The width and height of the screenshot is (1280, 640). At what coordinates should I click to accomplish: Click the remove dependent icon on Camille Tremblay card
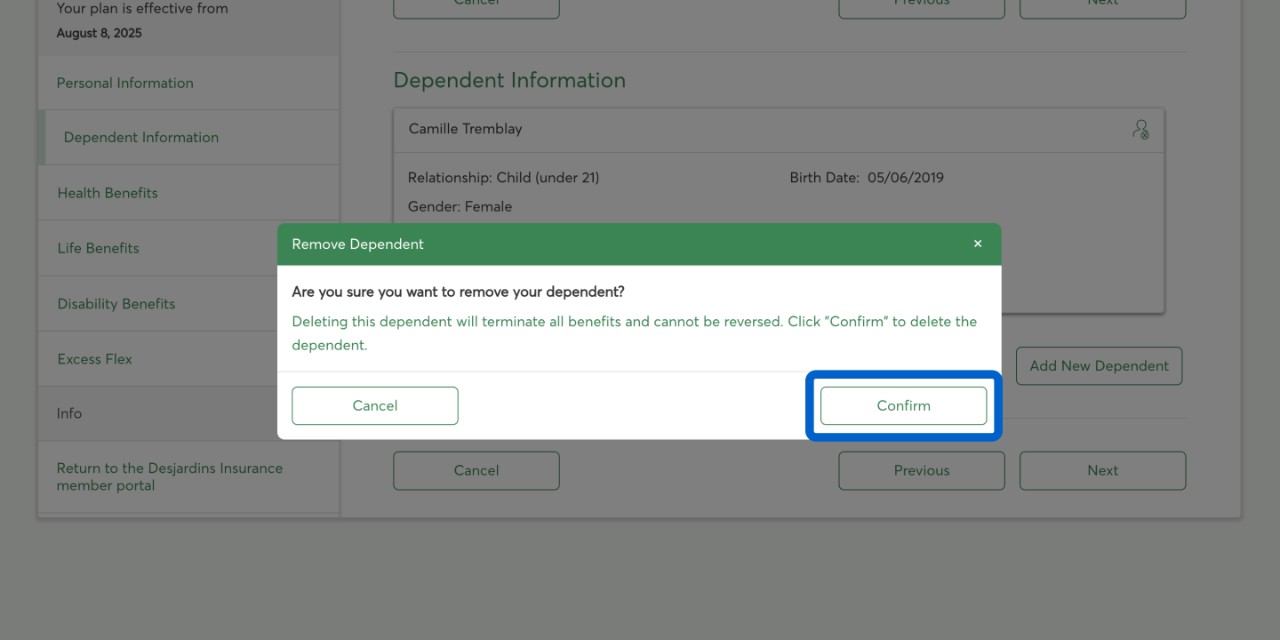[1140, 129]
